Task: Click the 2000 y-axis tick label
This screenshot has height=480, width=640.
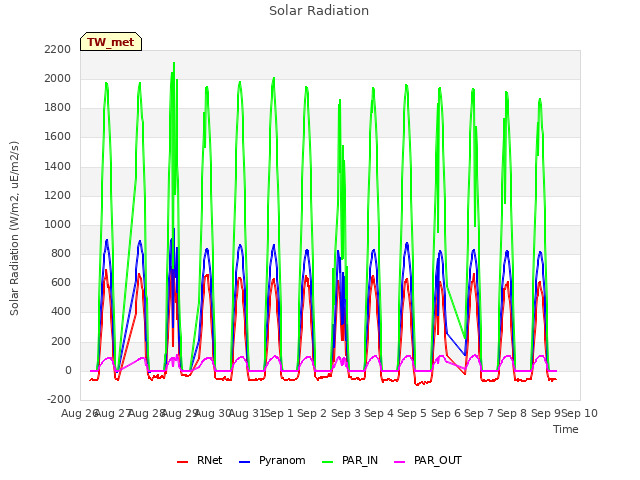Action: pos(58,78)
